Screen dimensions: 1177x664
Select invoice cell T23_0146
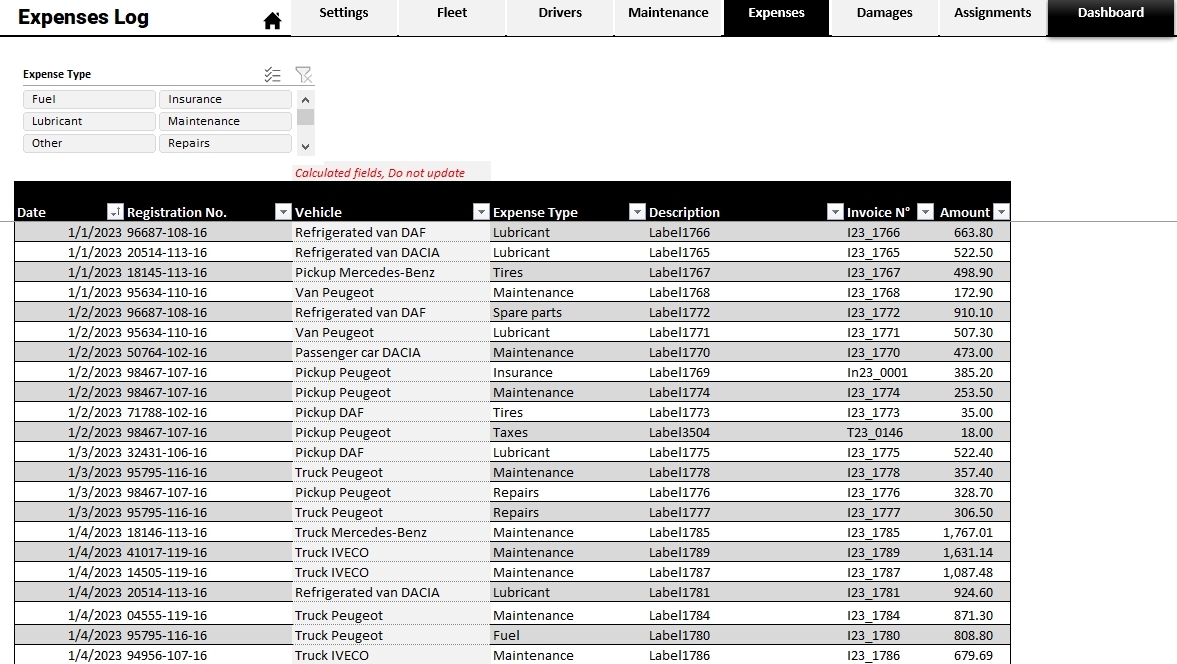click(x=890, y=432)
